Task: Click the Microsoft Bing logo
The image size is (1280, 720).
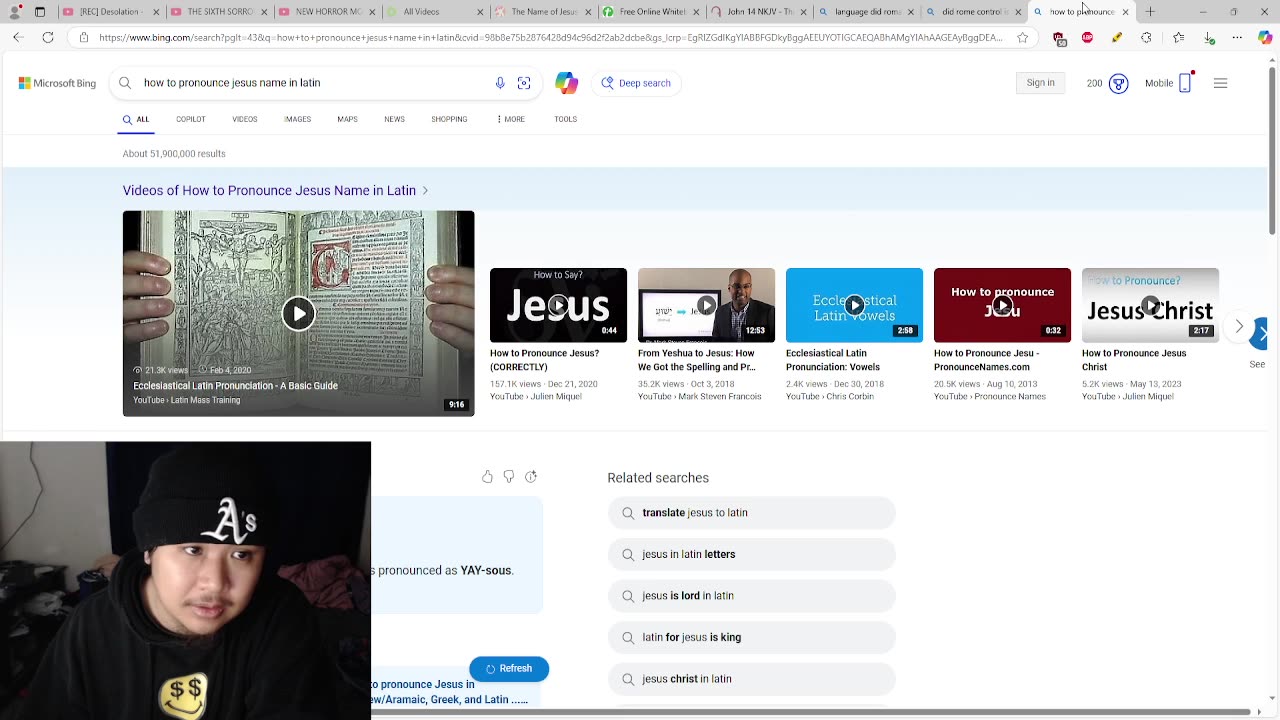Action: click(x=57, y=83)
